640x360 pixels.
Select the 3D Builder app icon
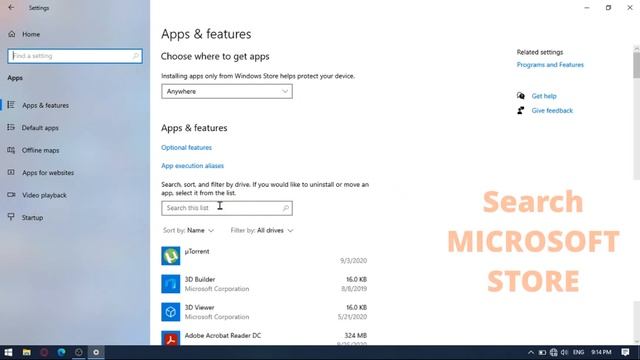point(171,284)
